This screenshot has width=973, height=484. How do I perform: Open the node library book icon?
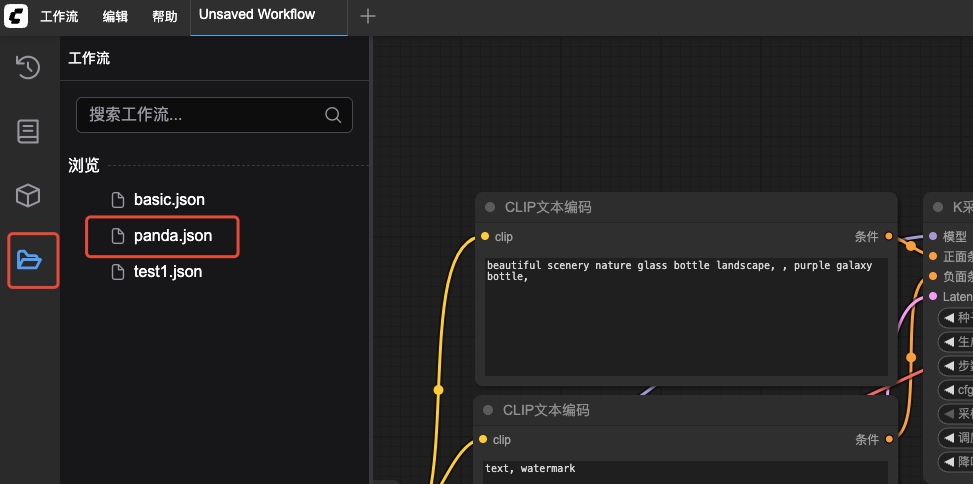coord(28,132)
